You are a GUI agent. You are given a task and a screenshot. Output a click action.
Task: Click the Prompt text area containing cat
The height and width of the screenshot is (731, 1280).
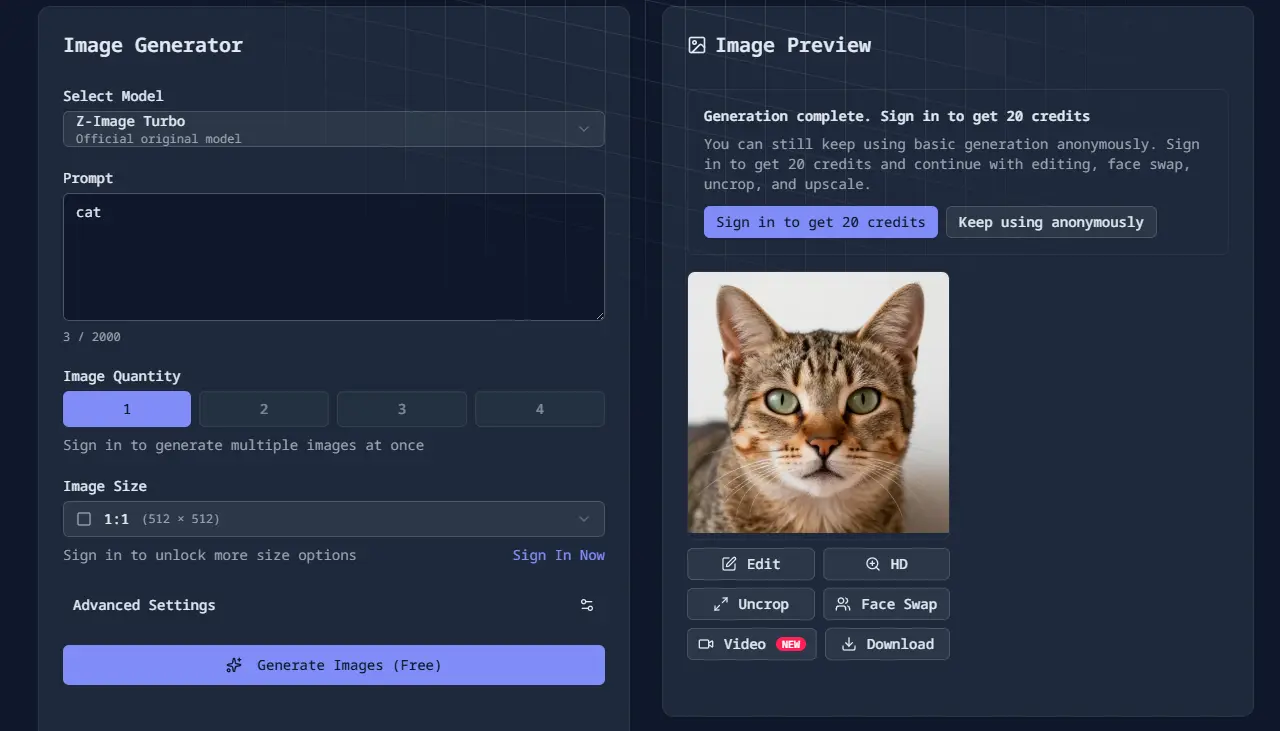tap(334, 257)
